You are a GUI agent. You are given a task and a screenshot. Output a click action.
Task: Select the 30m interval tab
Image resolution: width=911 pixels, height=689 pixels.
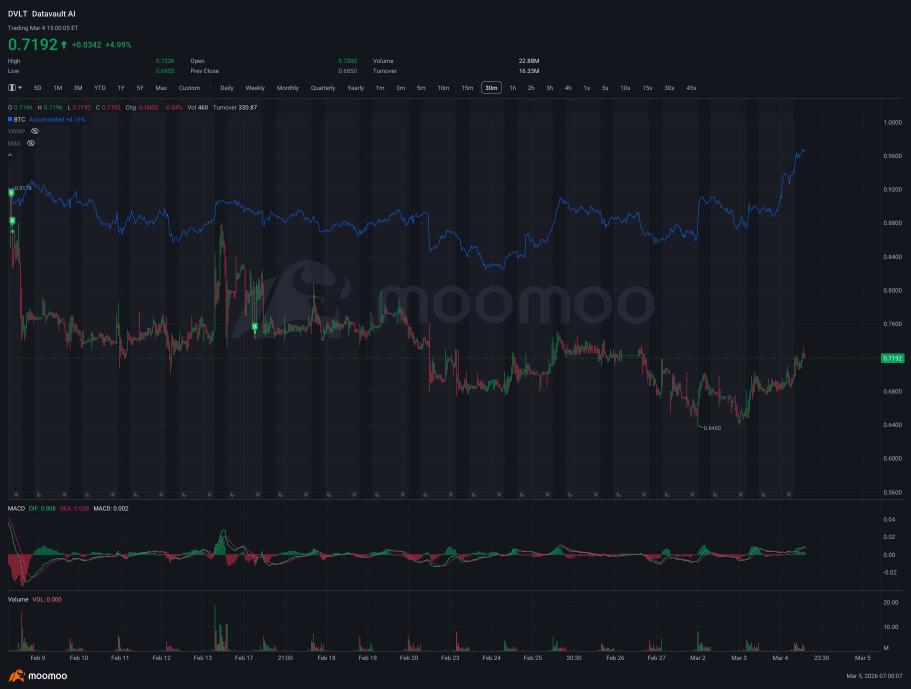[x=491, y=88]
